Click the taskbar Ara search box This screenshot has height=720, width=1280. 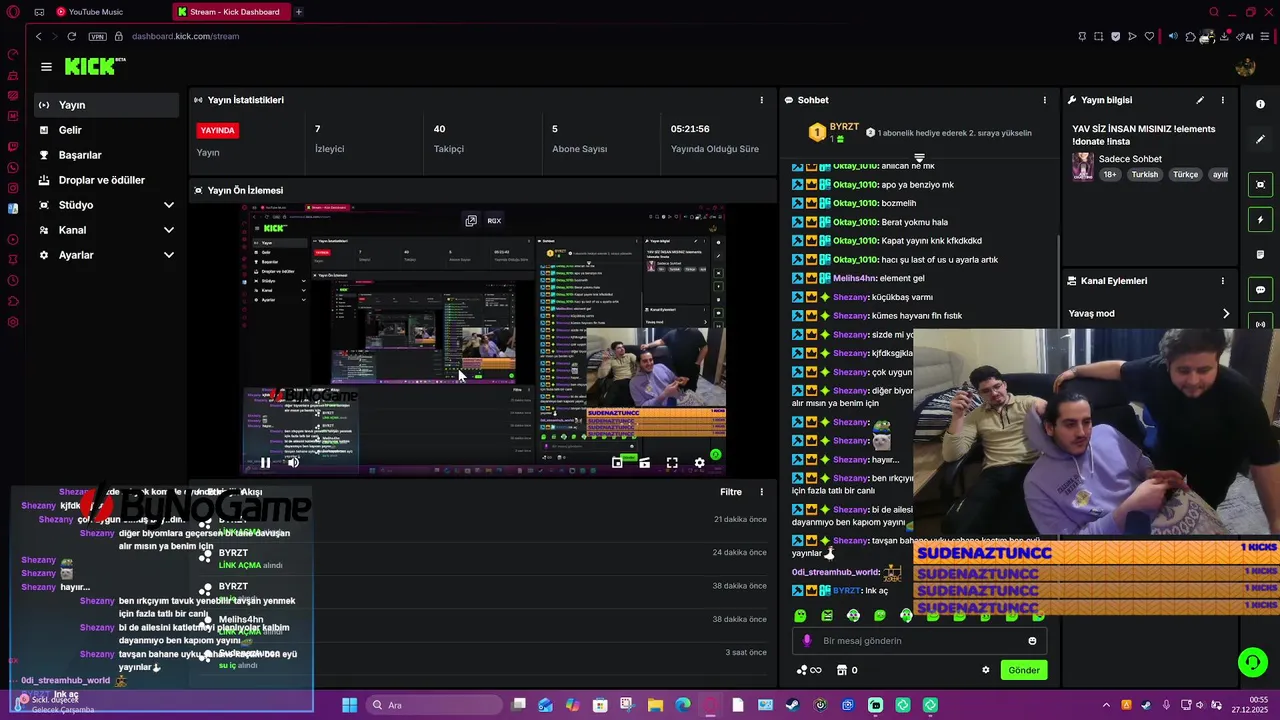click(x=434, y=705)
